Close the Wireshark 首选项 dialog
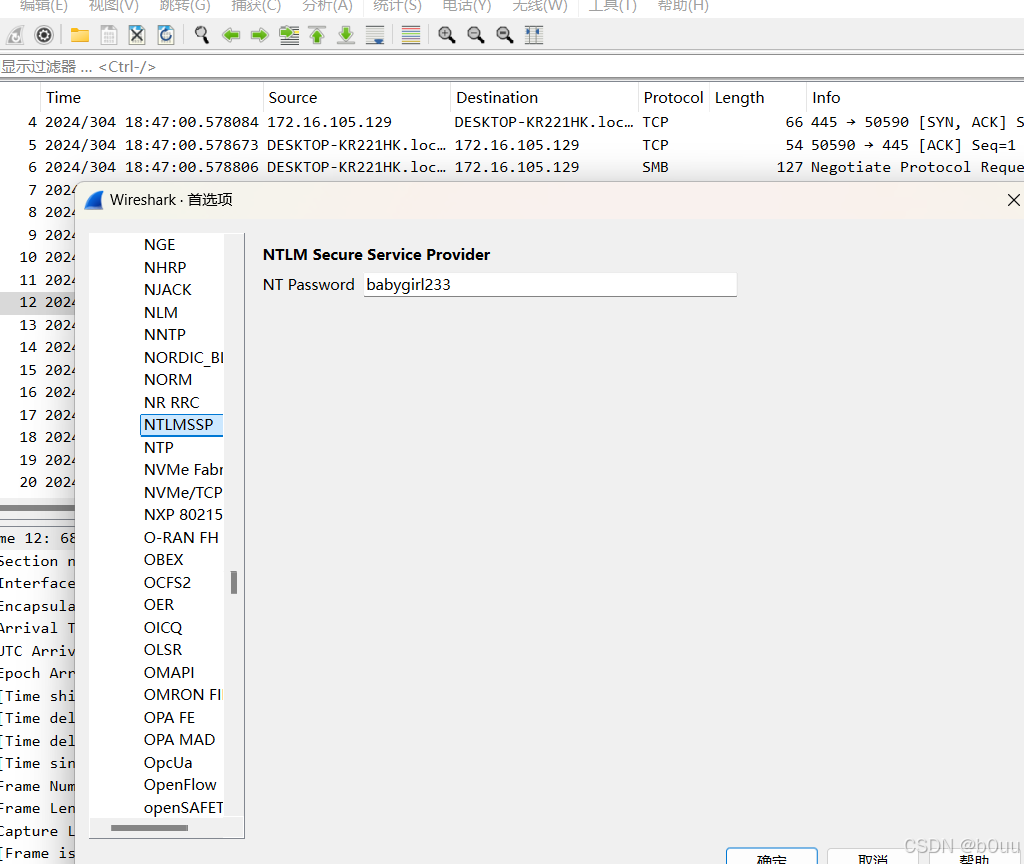This screenshot has width=1024, height=864. [1013, 200]
